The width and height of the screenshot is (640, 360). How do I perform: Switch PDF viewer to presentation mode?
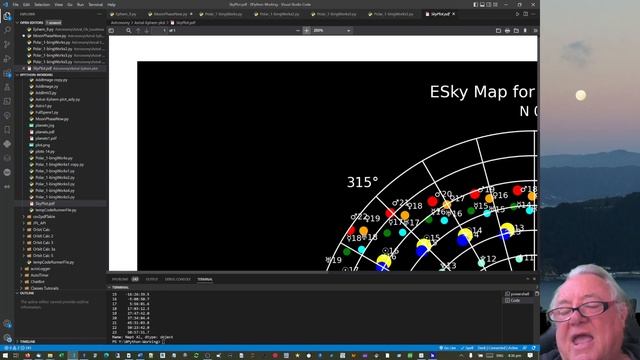point(498,31)
